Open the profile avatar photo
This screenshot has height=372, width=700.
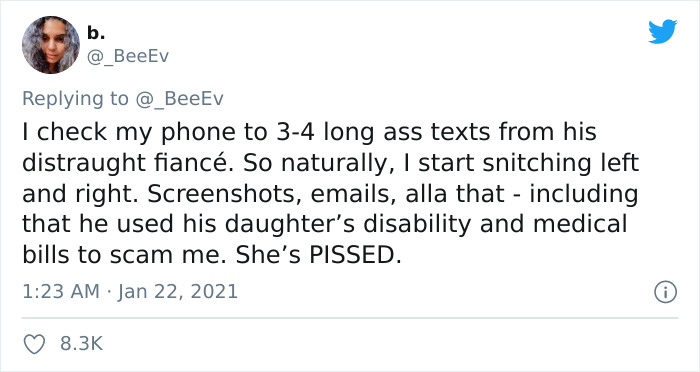[51, 45]
